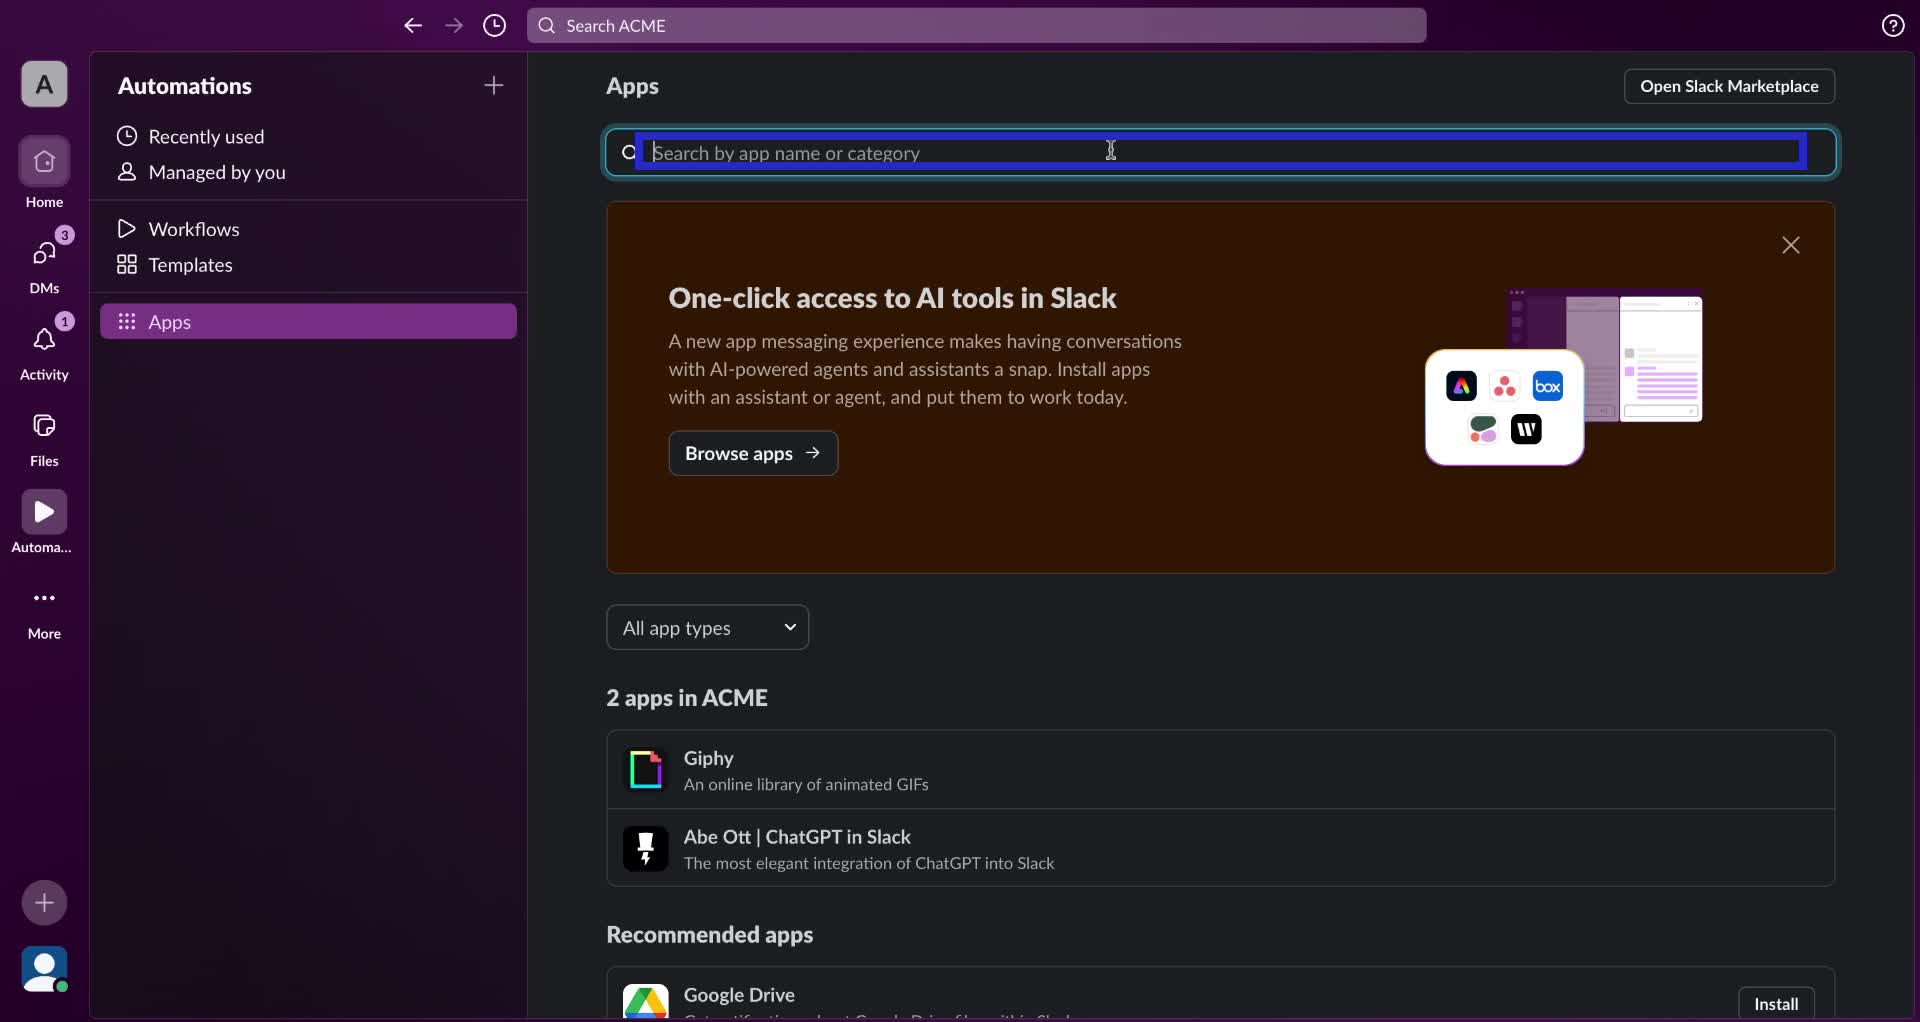The image size is (1920, 1022).
Task: Open view history via the clock icon
Action: pos(494,26)
